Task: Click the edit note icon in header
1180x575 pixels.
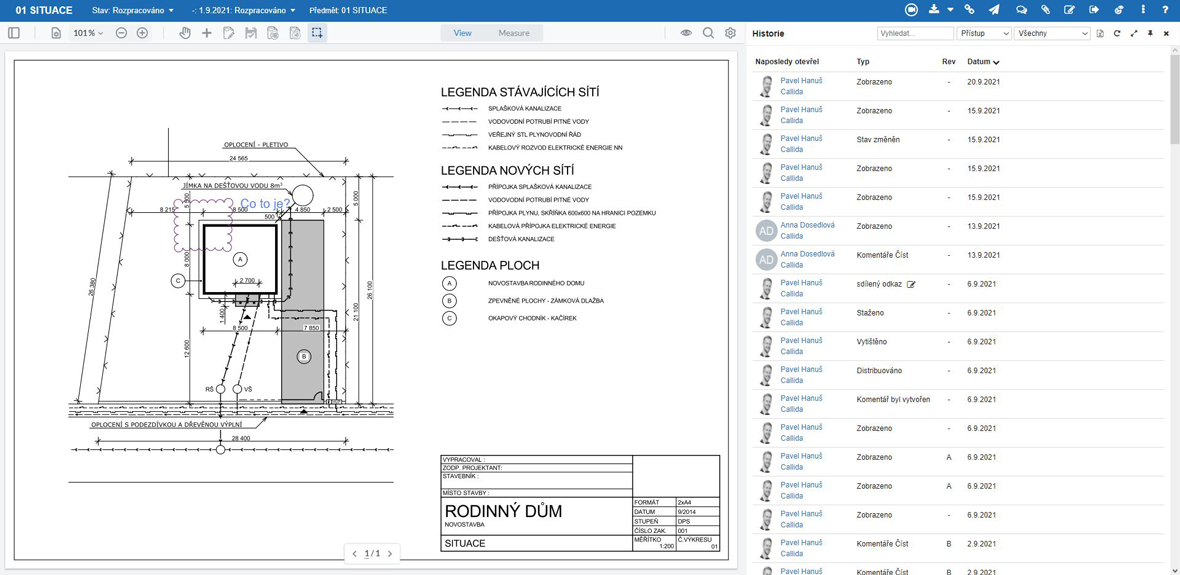Action: click(1069, 10)
